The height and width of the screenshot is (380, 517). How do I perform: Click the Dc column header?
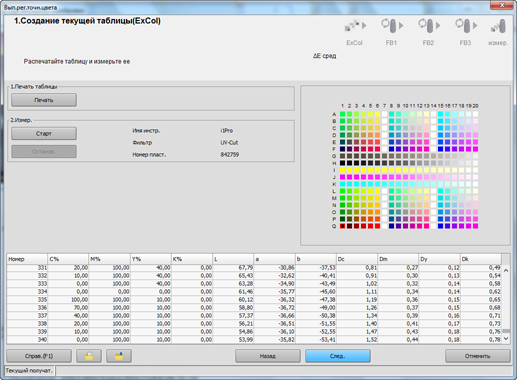click(x=357, y=259)
